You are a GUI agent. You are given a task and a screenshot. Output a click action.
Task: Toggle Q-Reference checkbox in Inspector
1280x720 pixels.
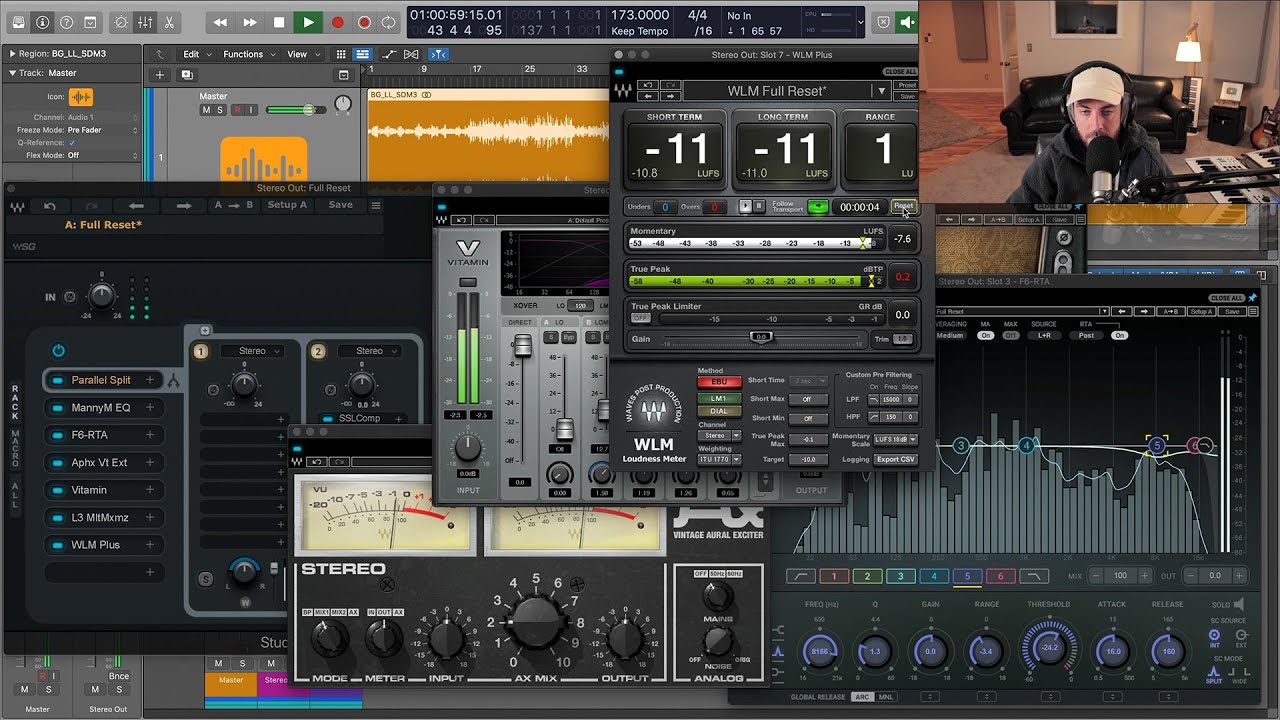(71, 143)
